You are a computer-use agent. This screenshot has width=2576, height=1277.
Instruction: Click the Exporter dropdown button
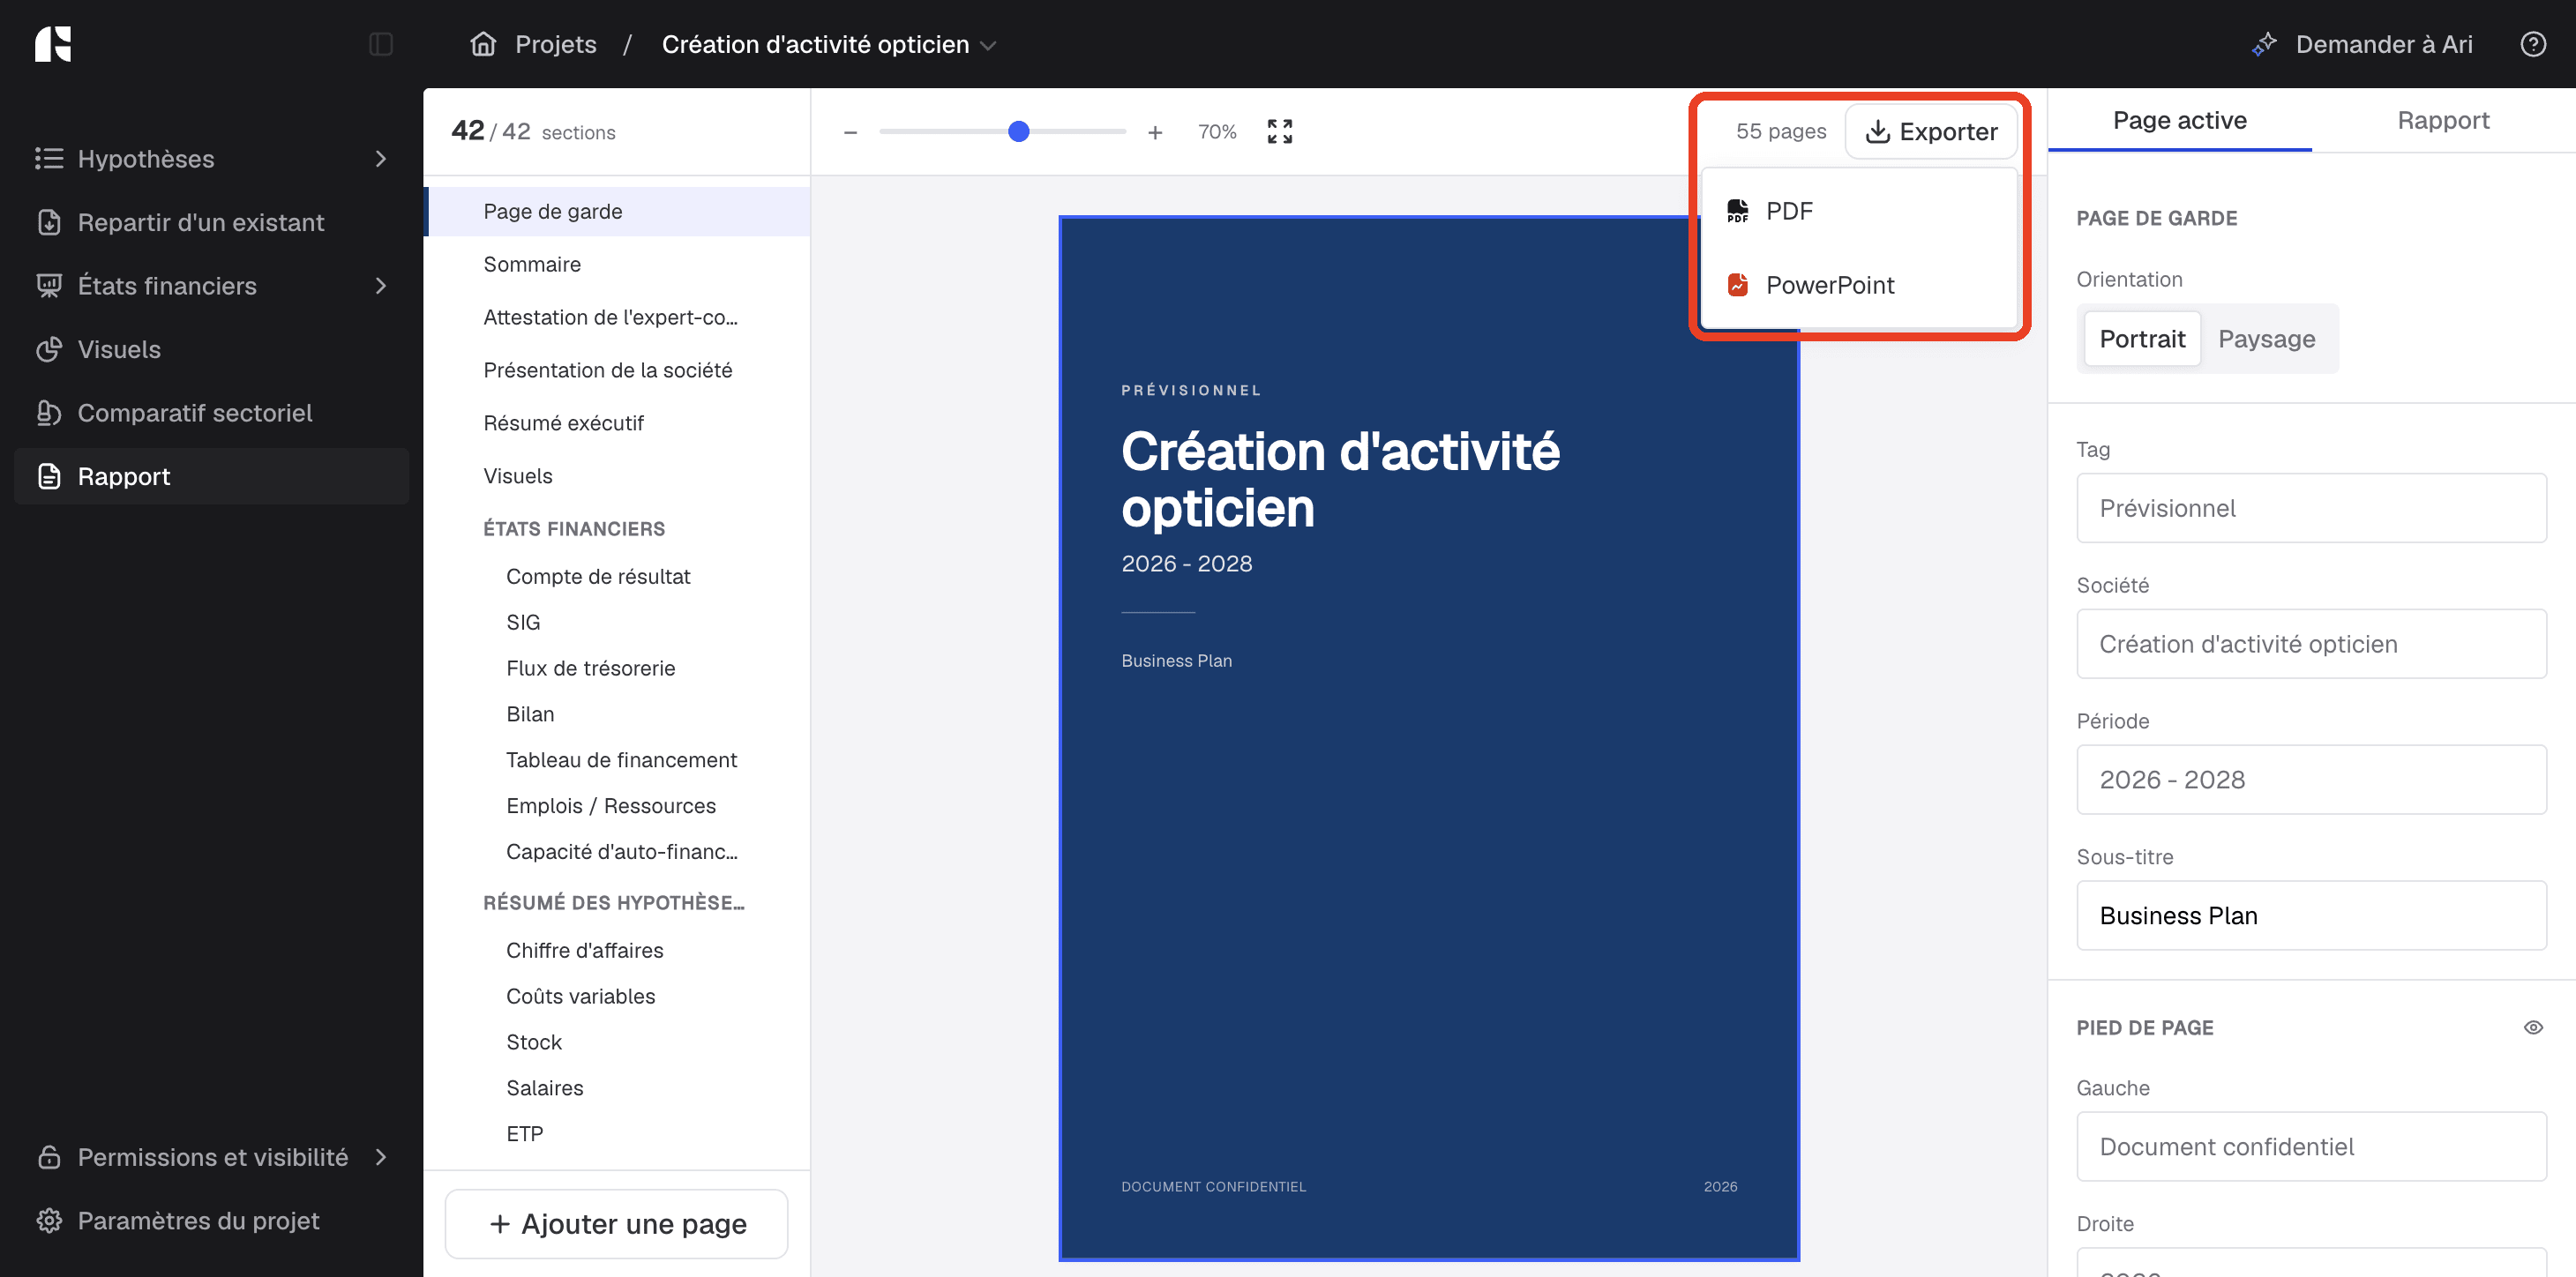[x=1931, y=132]
